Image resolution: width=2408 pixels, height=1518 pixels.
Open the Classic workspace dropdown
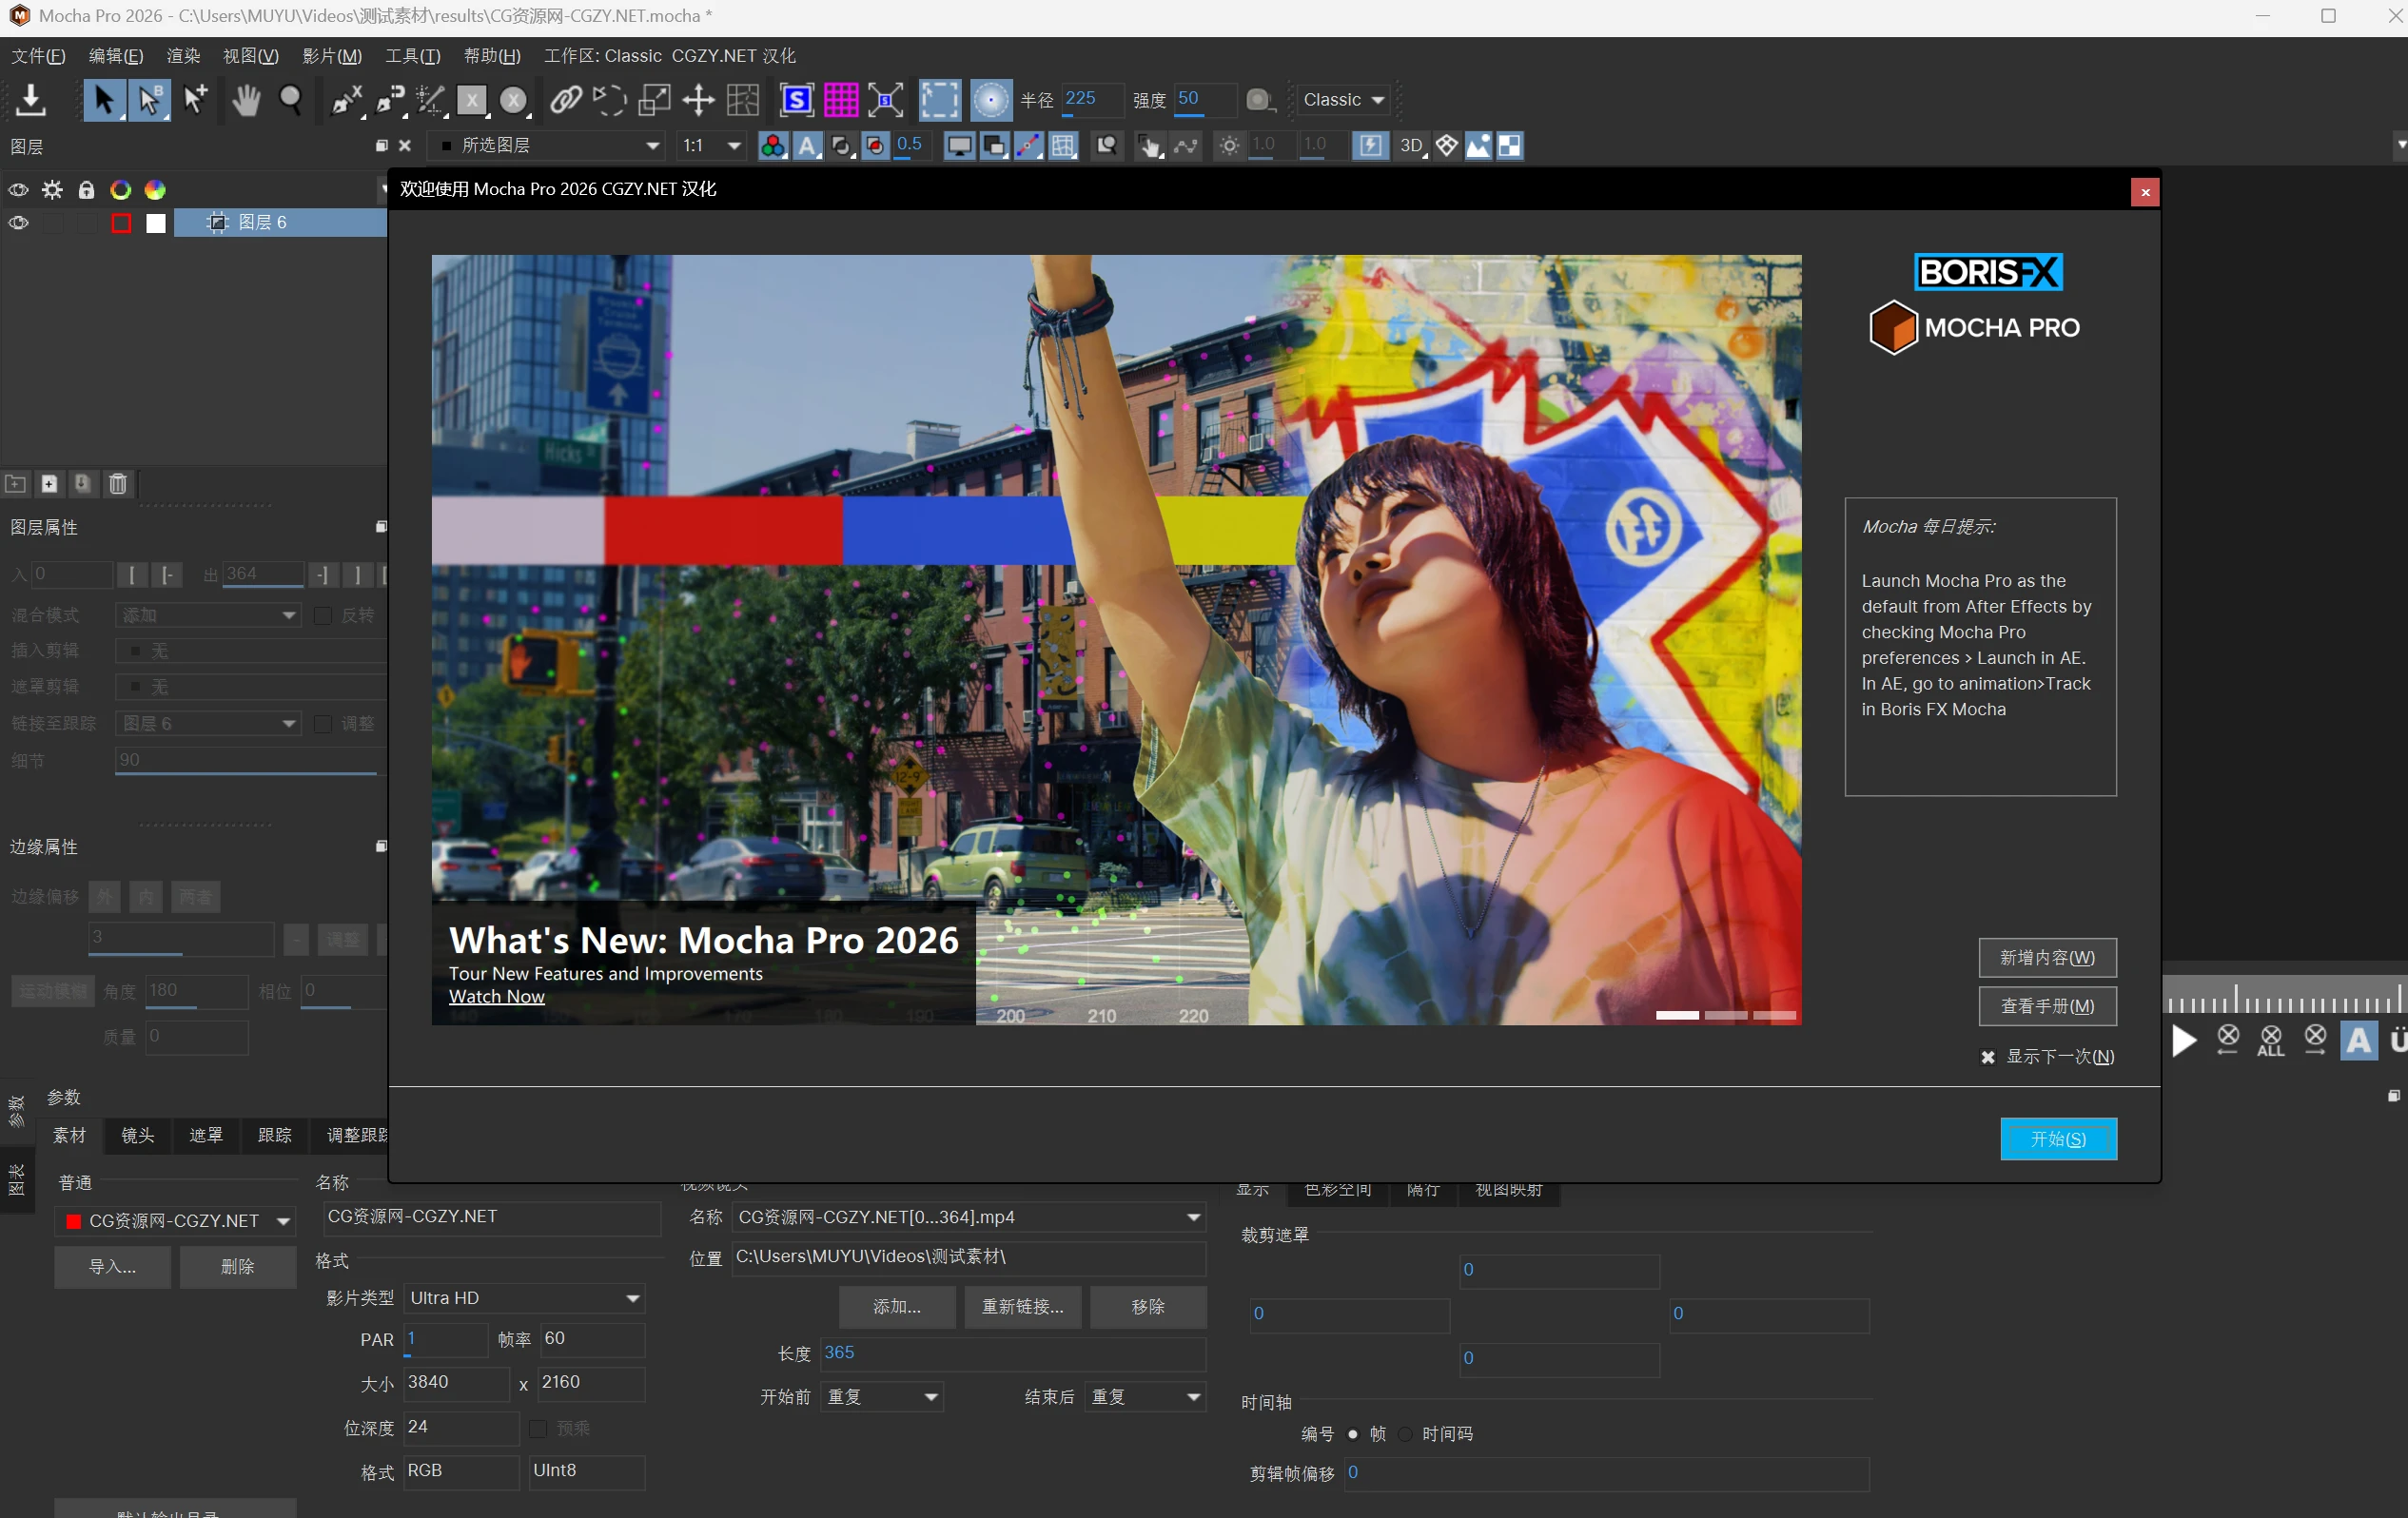click(x=1342, y=100)
